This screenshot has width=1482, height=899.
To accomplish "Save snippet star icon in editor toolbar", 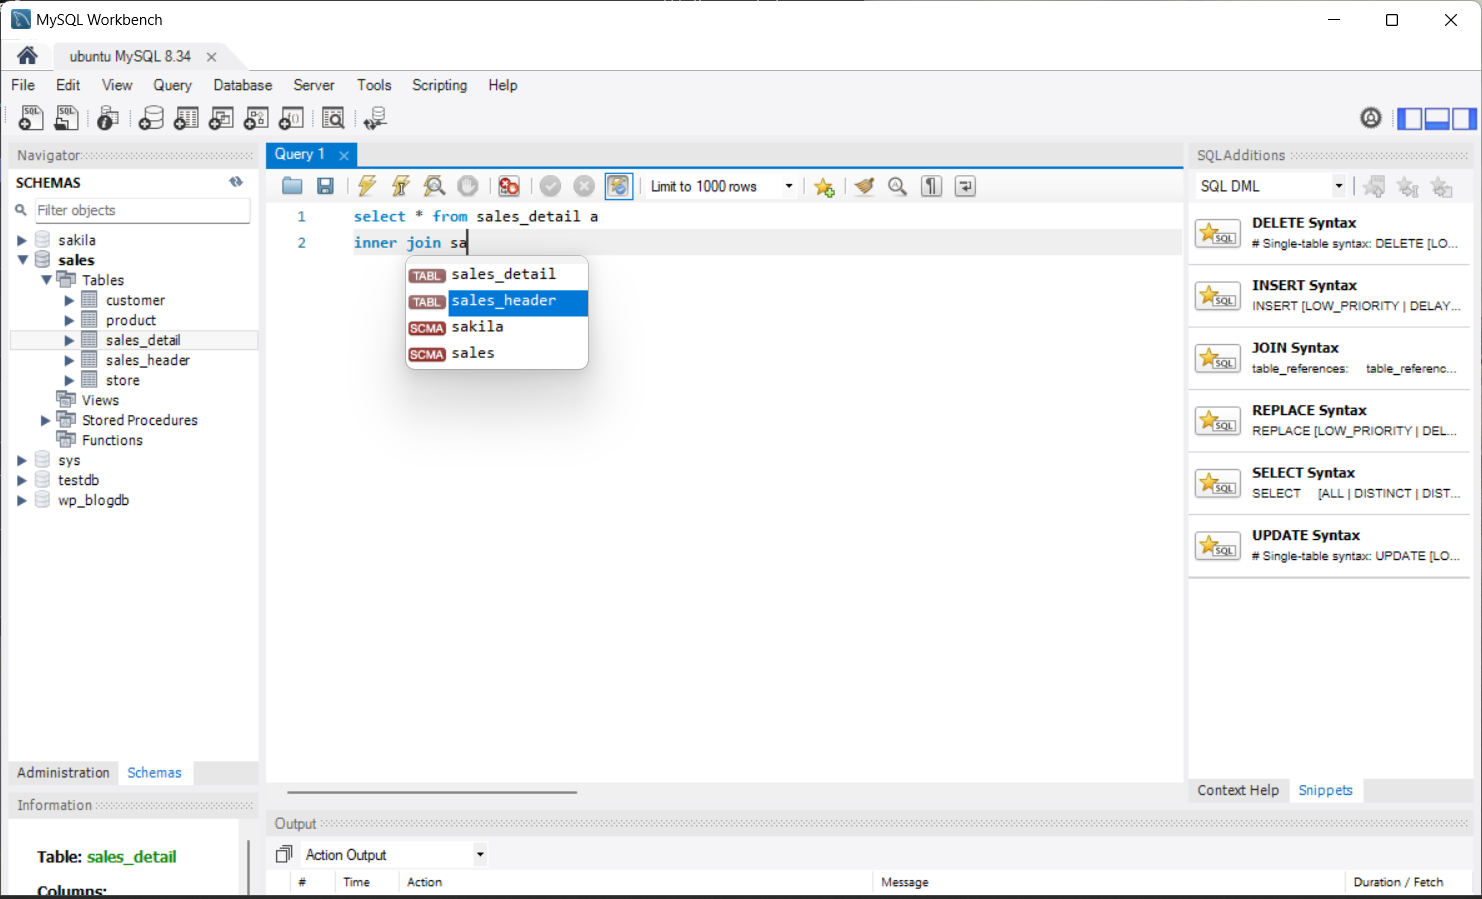I will pos(824,186).
